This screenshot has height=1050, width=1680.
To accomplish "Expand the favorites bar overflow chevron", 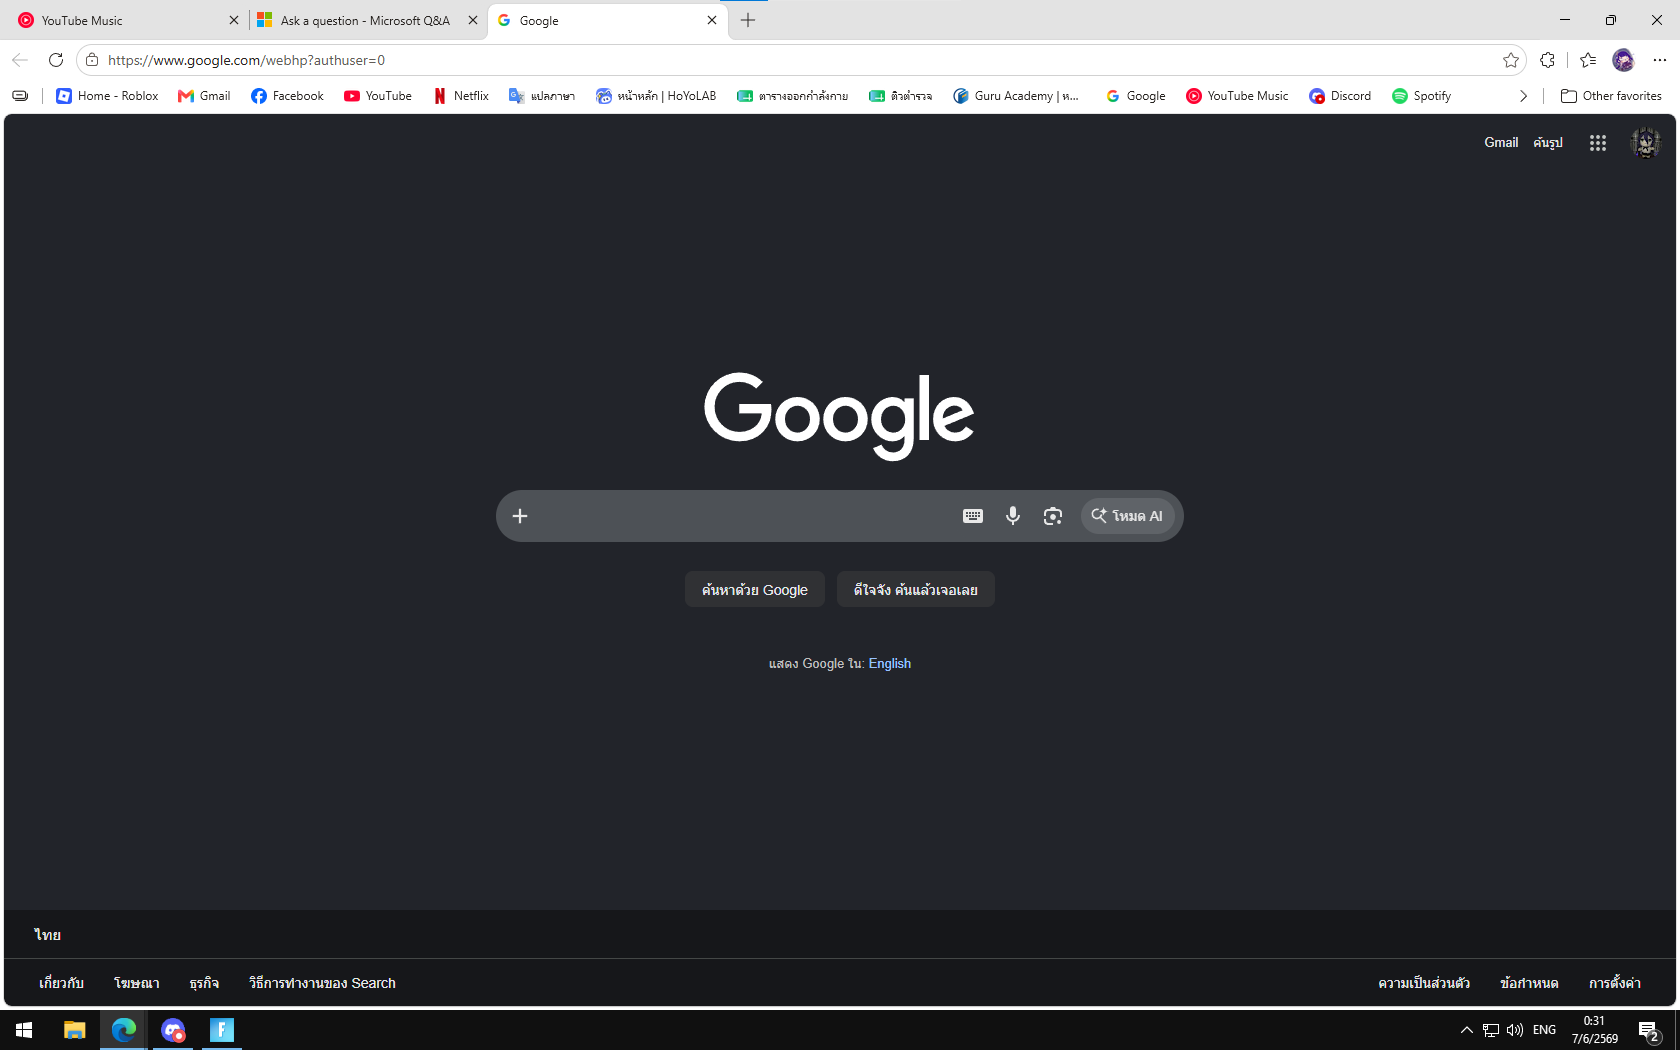I will (x=1523, y=96).
